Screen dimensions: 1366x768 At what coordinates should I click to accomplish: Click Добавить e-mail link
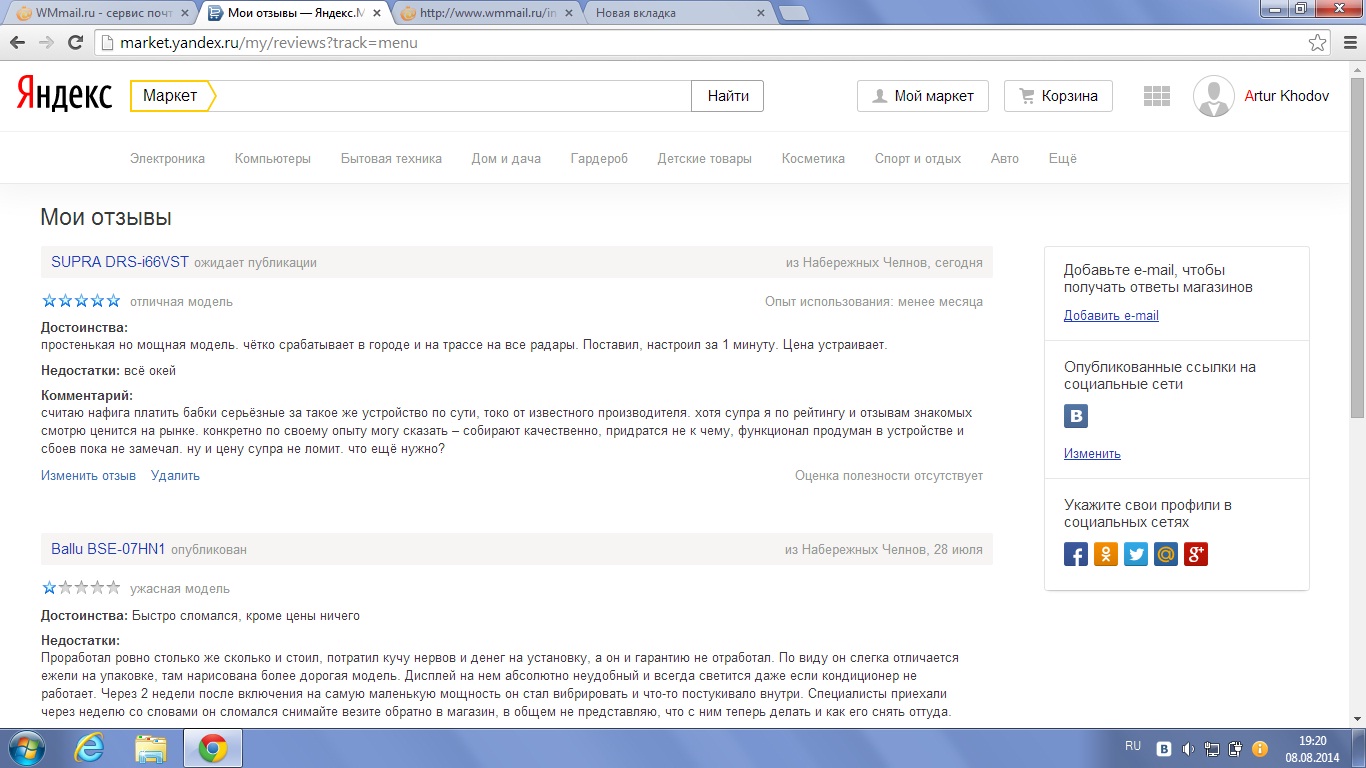coord(1111,316)
